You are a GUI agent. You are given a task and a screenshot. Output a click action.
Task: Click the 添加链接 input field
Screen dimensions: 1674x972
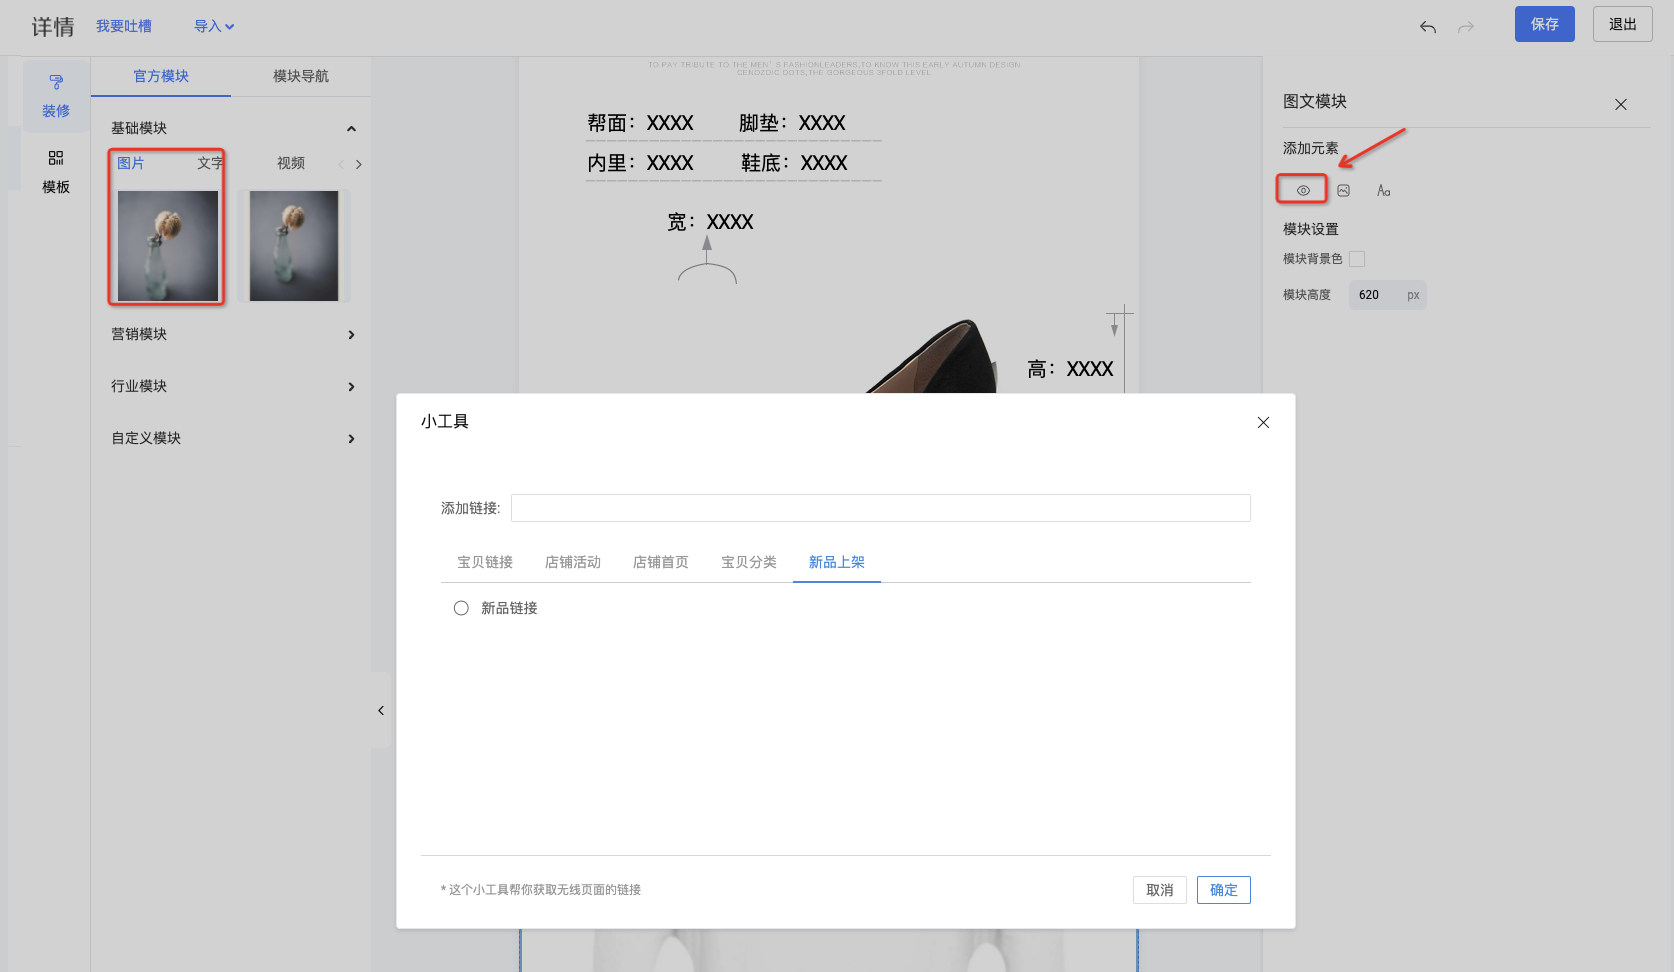(881, 508)
